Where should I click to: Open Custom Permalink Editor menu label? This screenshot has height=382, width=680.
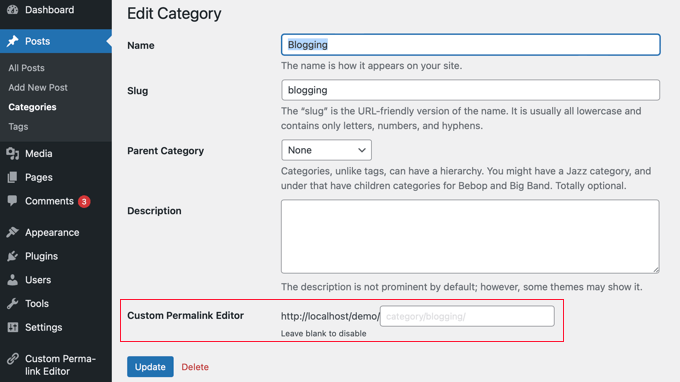[60, 365]
